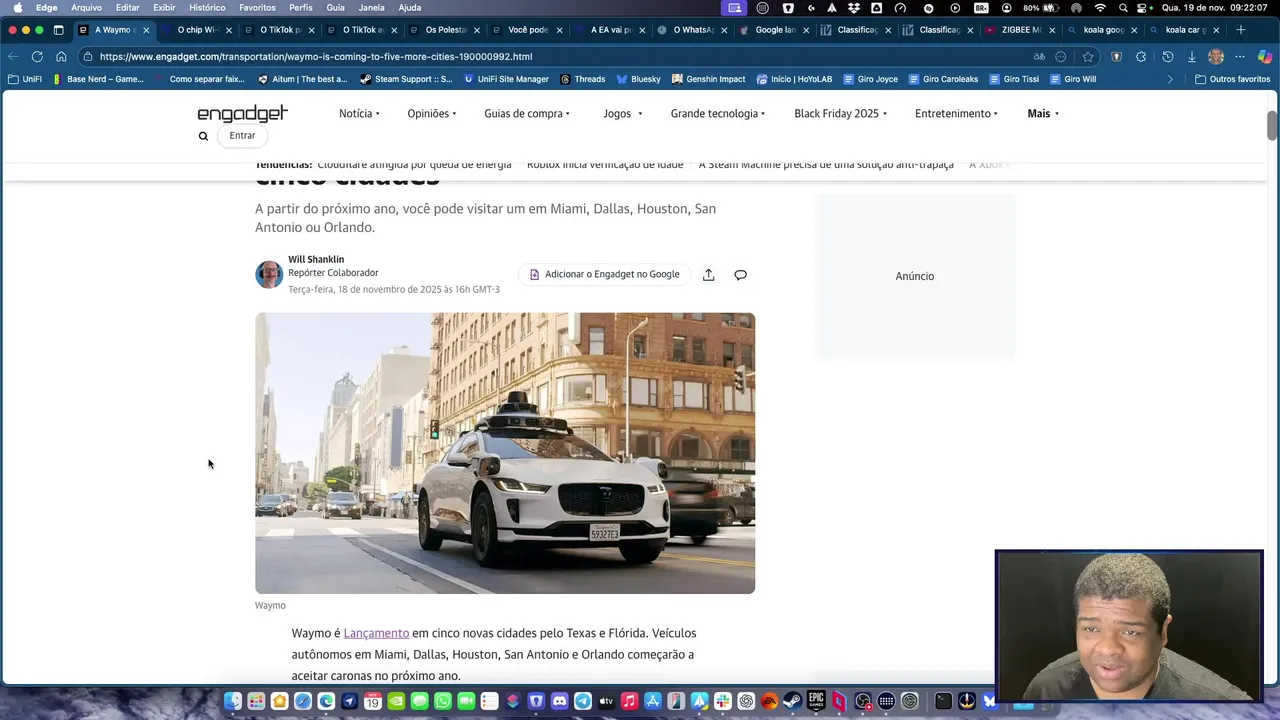Launch Safari from the Dock
Viewport: 1280px width, 720px height.
coord(303,701)
